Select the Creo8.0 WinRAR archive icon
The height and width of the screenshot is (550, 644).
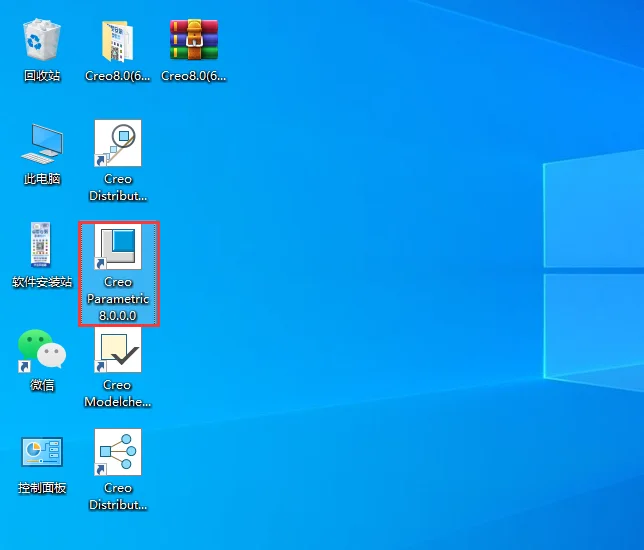pyautogui.click(x=194, y=39)
